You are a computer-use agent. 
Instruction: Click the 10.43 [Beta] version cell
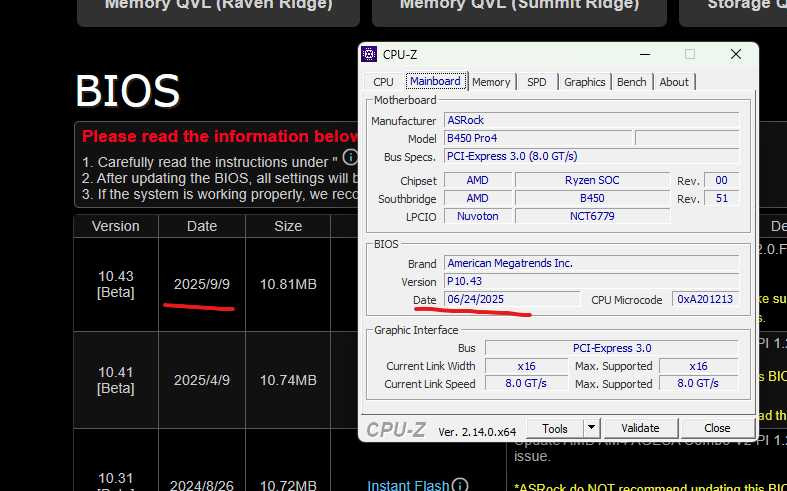(x=116, y=284)
